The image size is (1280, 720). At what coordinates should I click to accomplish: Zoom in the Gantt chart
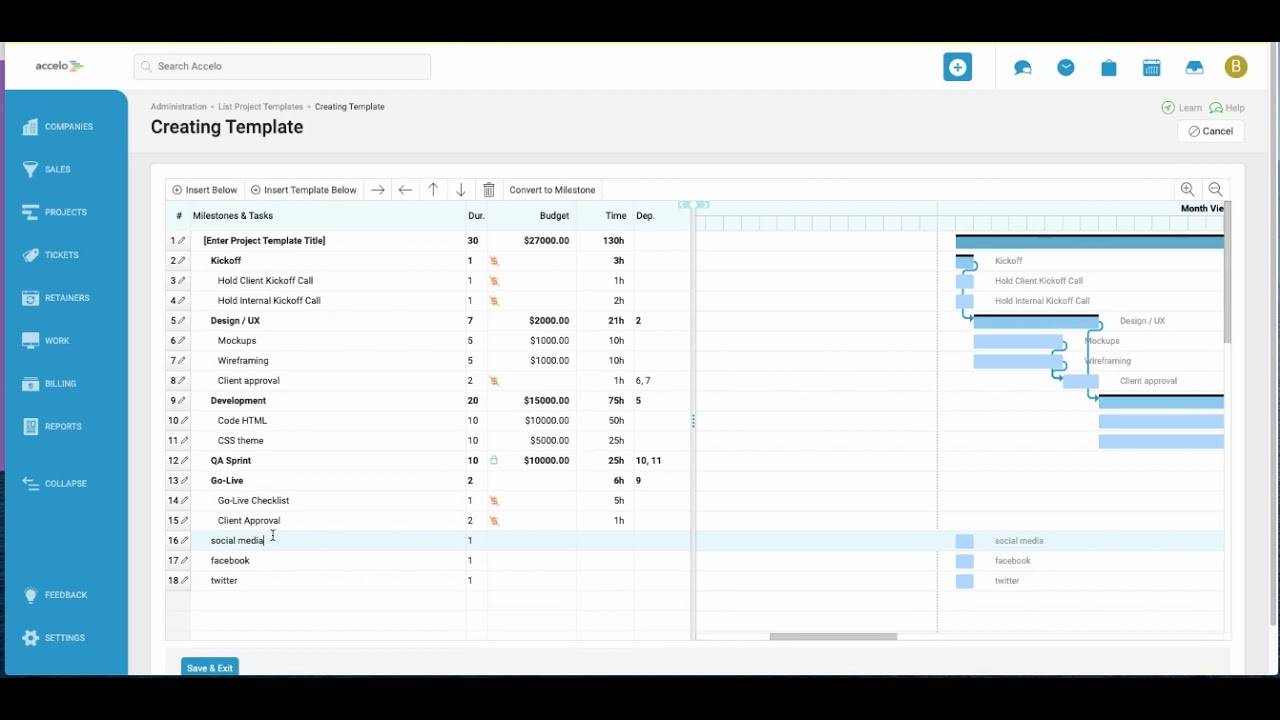pos(1187,189)
